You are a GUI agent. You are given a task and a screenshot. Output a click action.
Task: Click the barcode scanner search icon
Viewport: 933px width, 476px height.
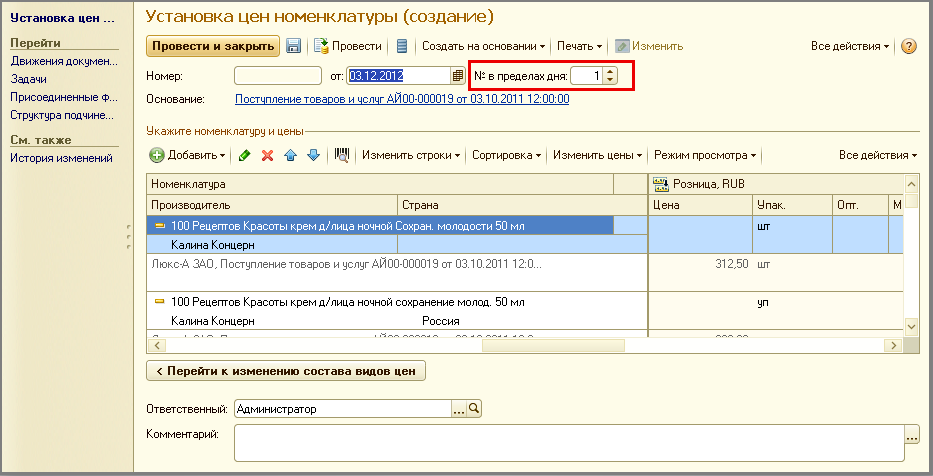click(x=342, y=155)
